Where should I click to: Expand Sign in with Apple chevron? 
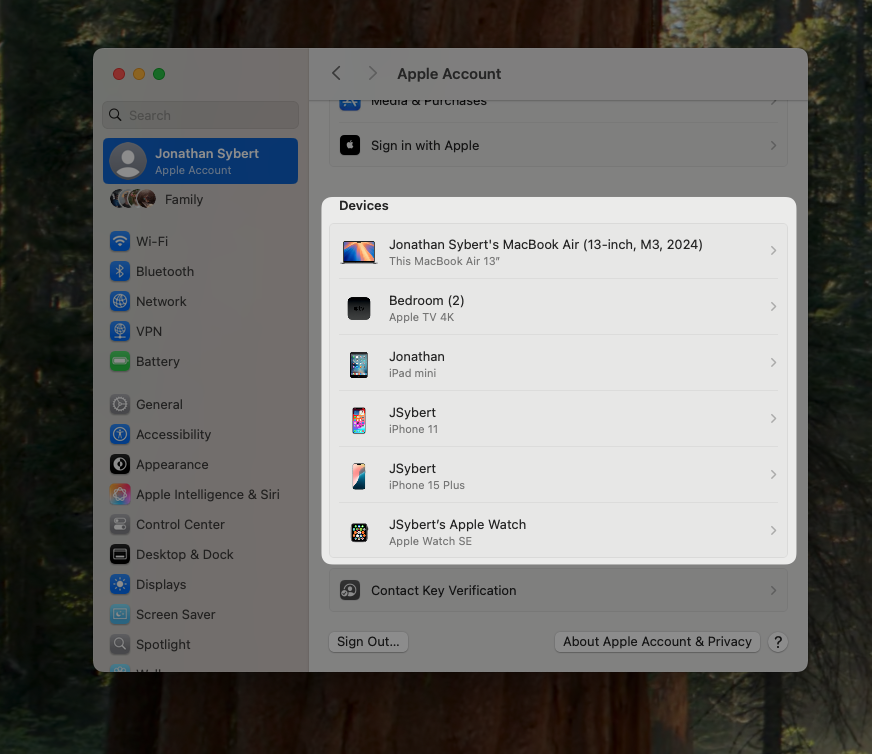point(773,145)
